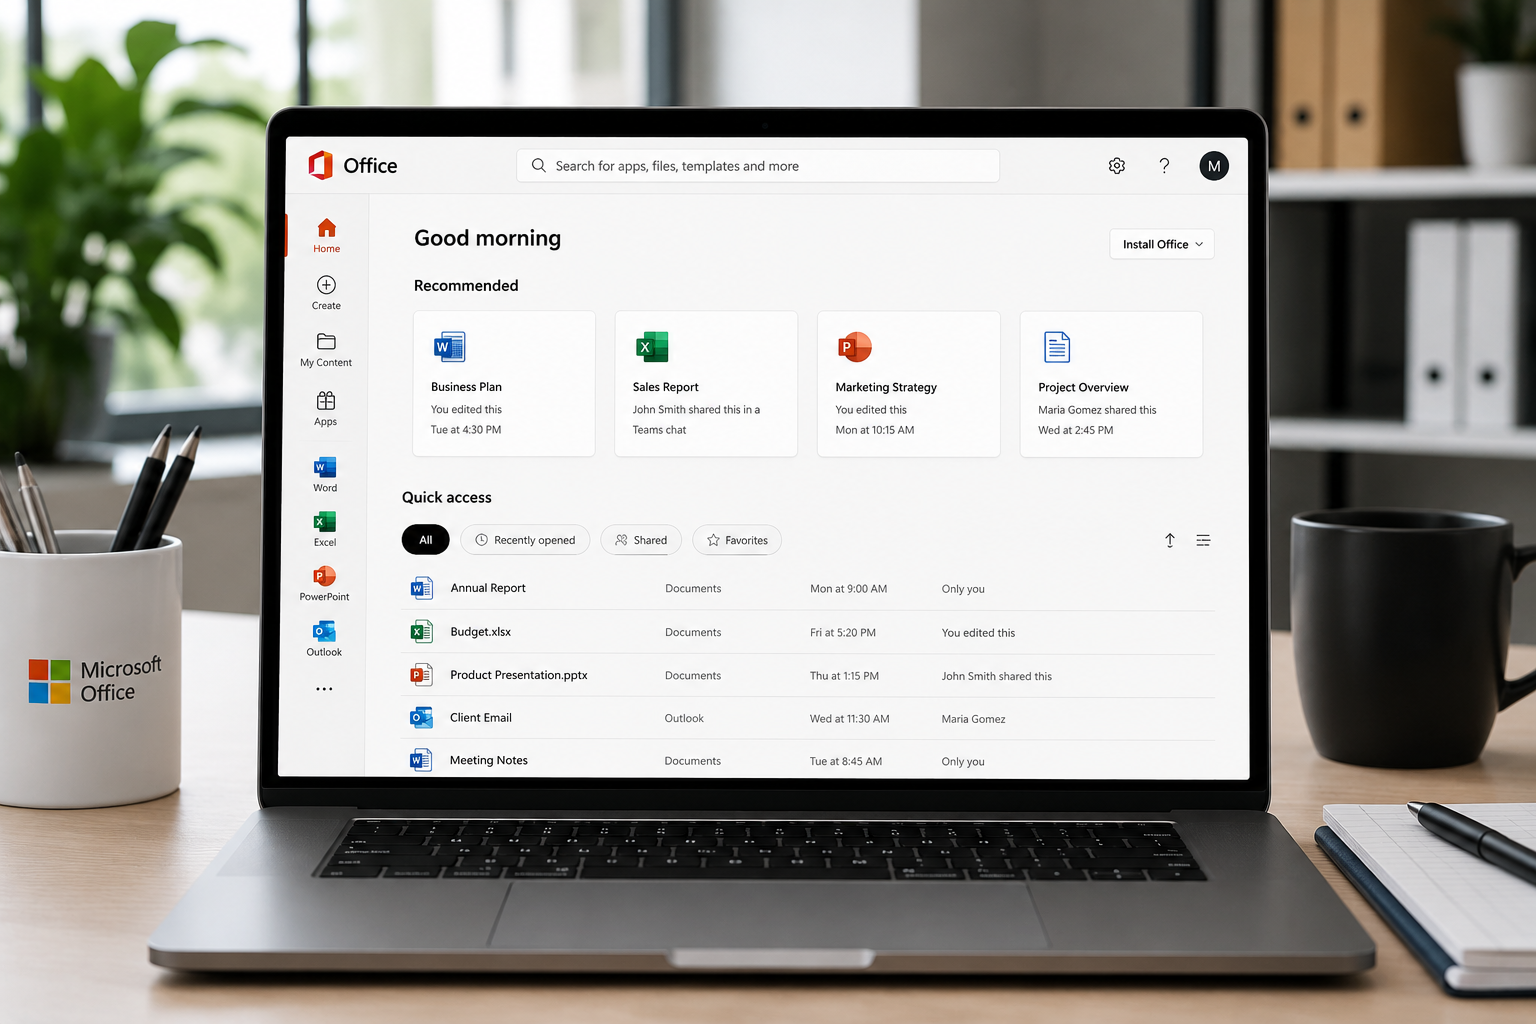Click 'John Smith shared this' in Product Presentation row

996,676
